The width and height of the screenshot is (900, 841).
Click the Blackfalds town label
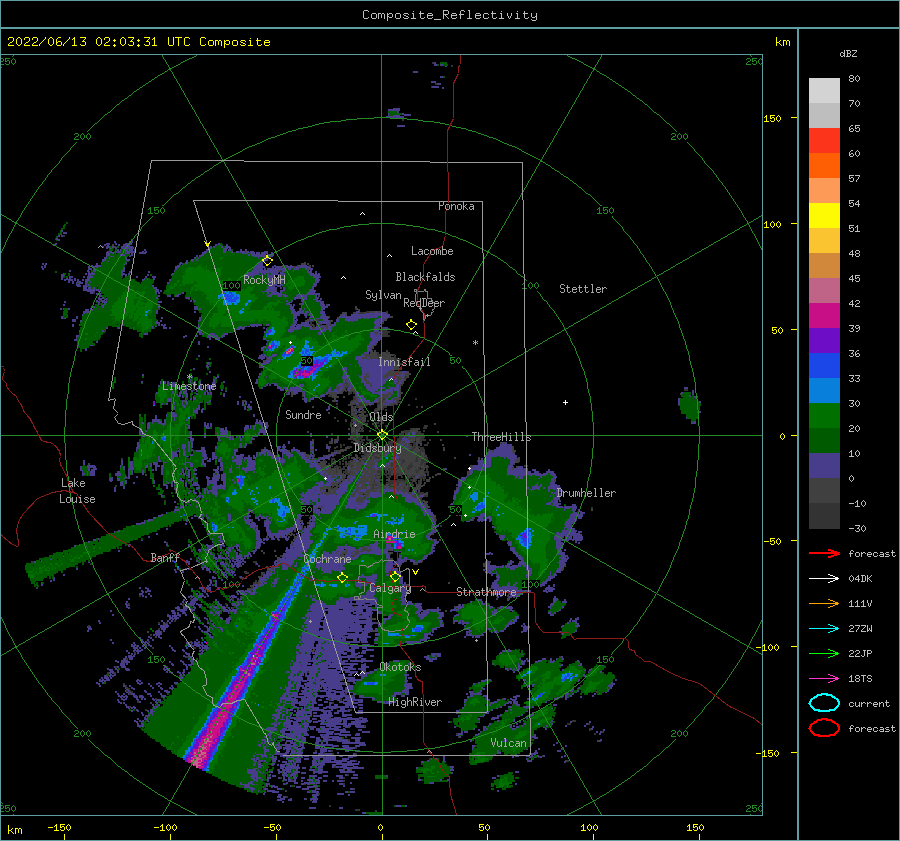[x=425, y=277]
